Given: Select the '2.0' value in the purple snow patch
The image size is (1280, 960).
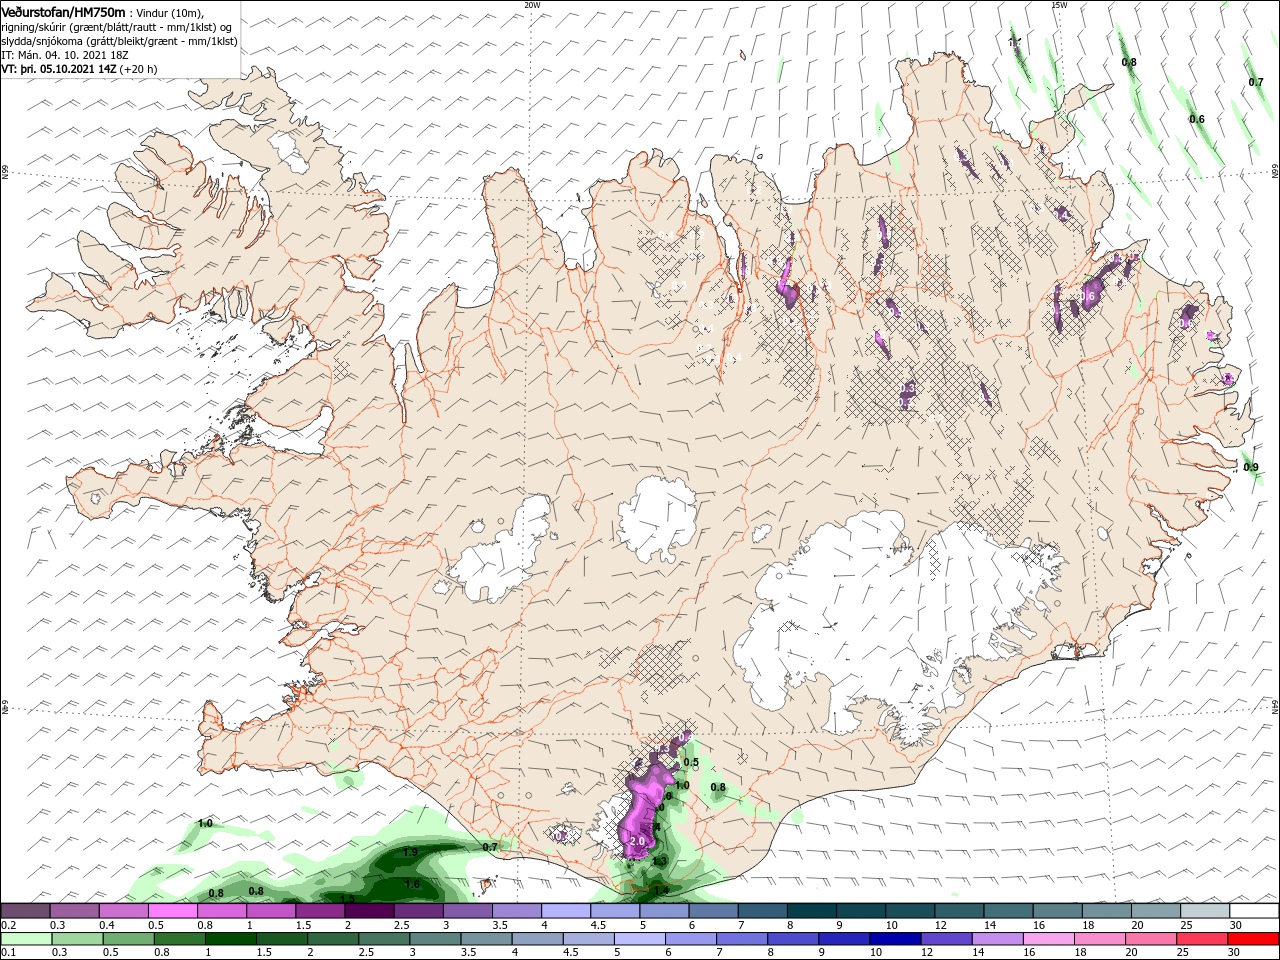Looking at the screenshot, I should pos(637,841).
